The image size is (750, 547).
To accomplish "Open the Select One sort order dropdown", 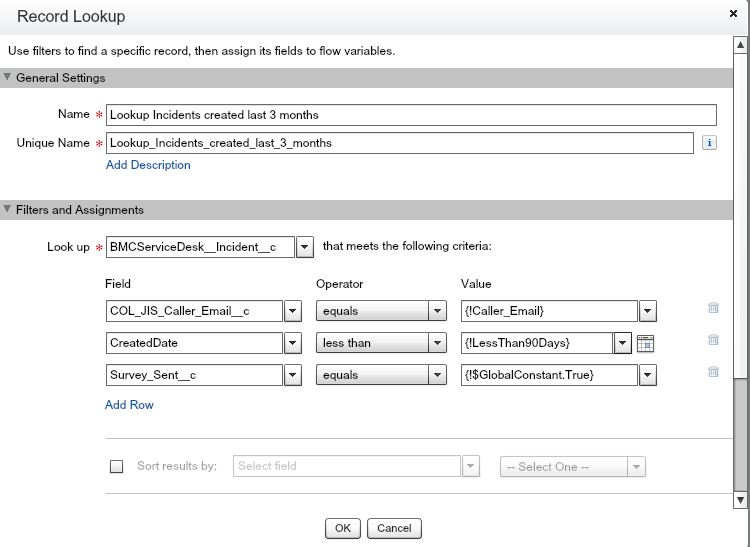I will [x=636, y=467].
